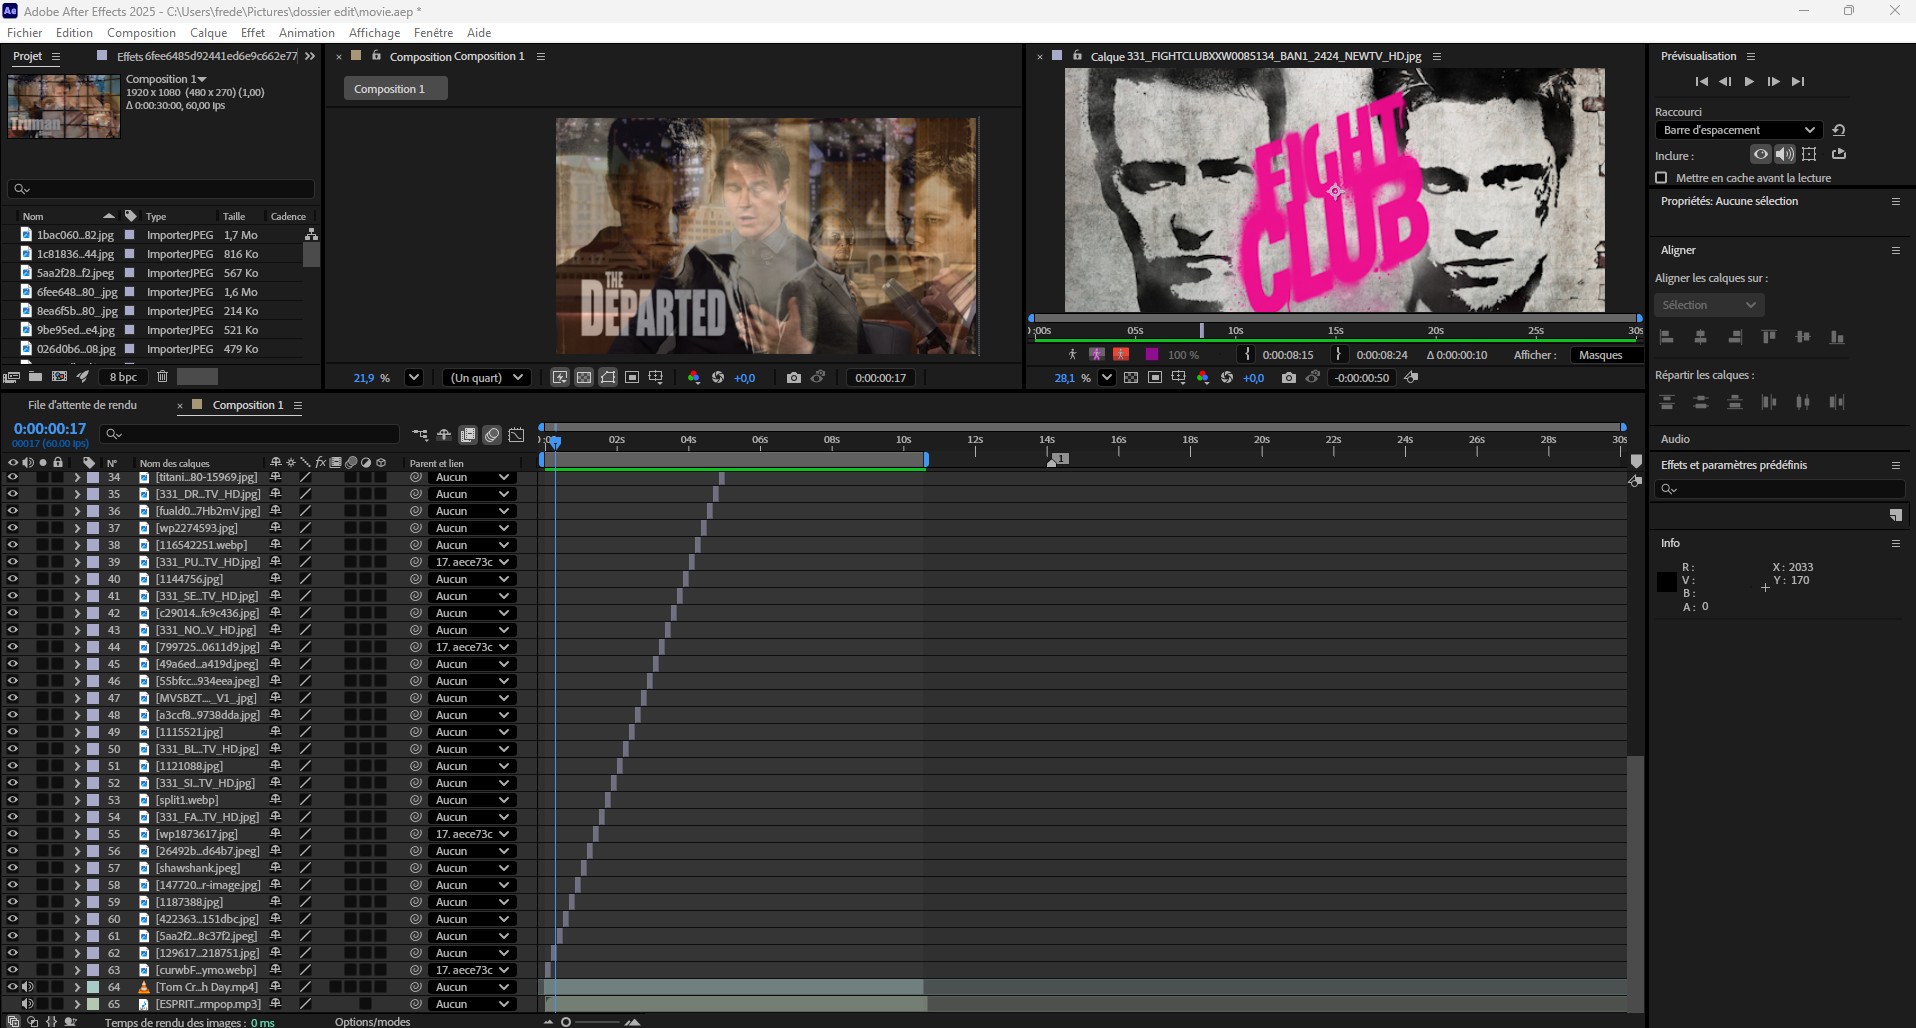Toggle transparency grid in layer viewer
The width and height of the screenshot is (1916, 1028).
1131,378
